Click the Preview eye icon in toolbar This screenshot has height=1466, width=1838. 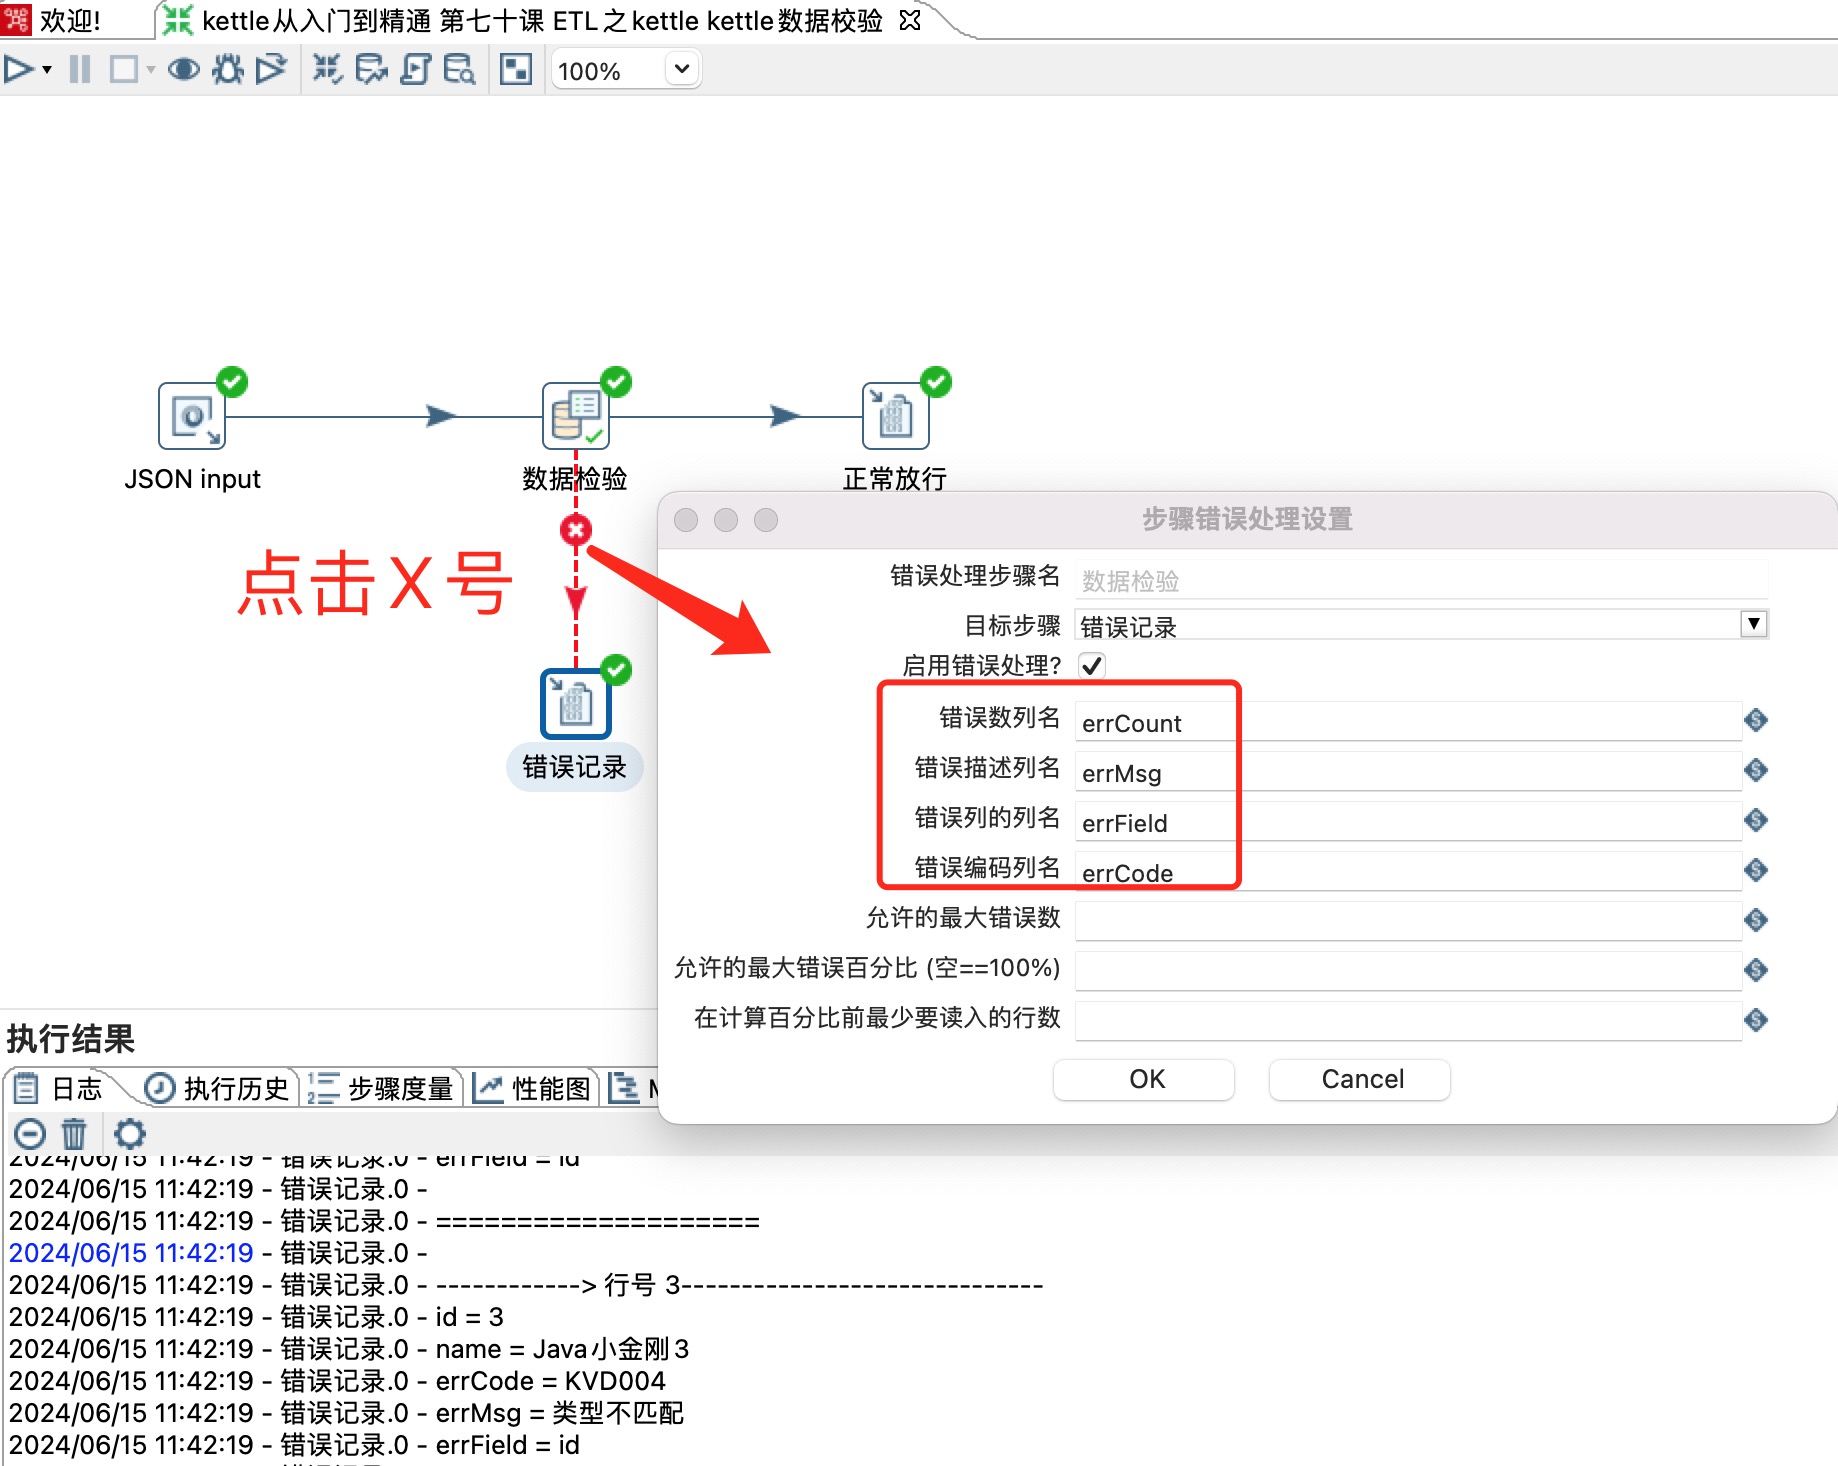point(183,69)
